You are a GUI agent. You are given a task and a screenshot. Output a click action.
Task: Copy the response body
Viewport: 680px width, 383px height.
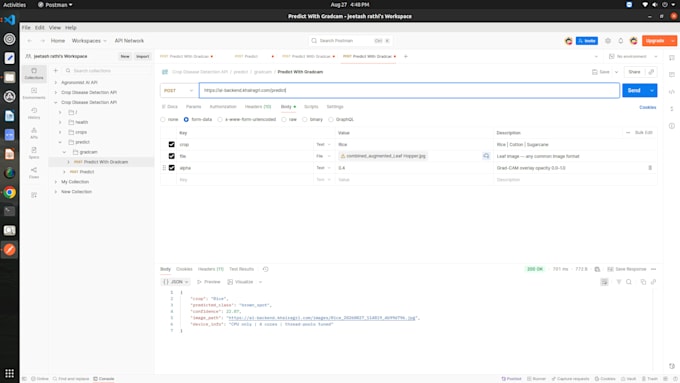click(643, 282)
